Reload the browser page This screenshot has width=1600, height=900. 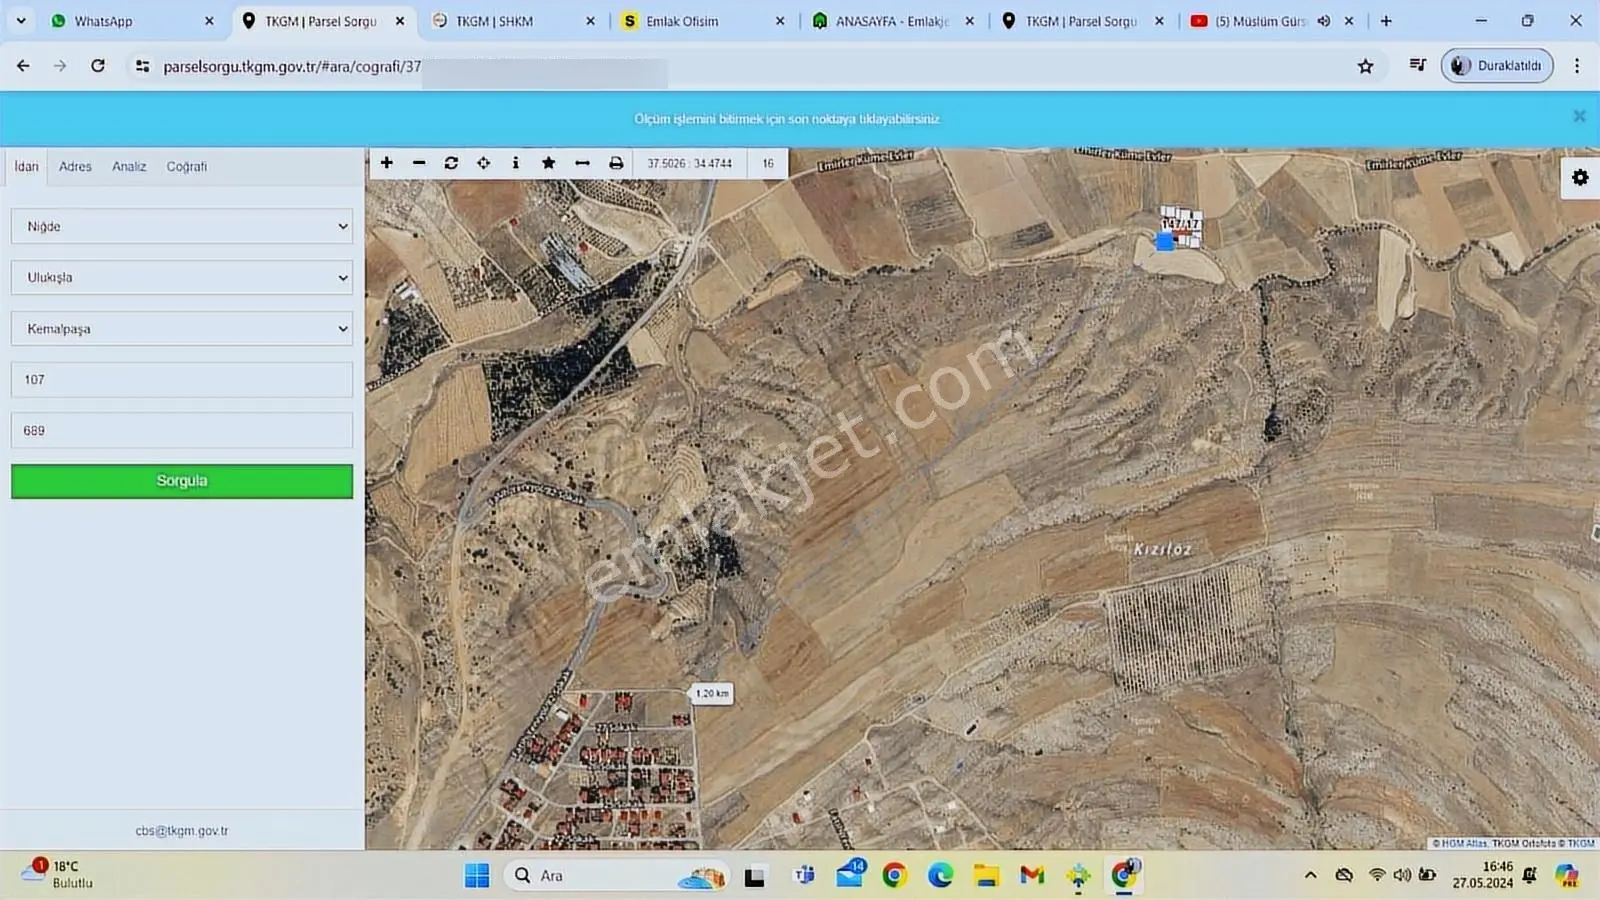coord(98,66)
